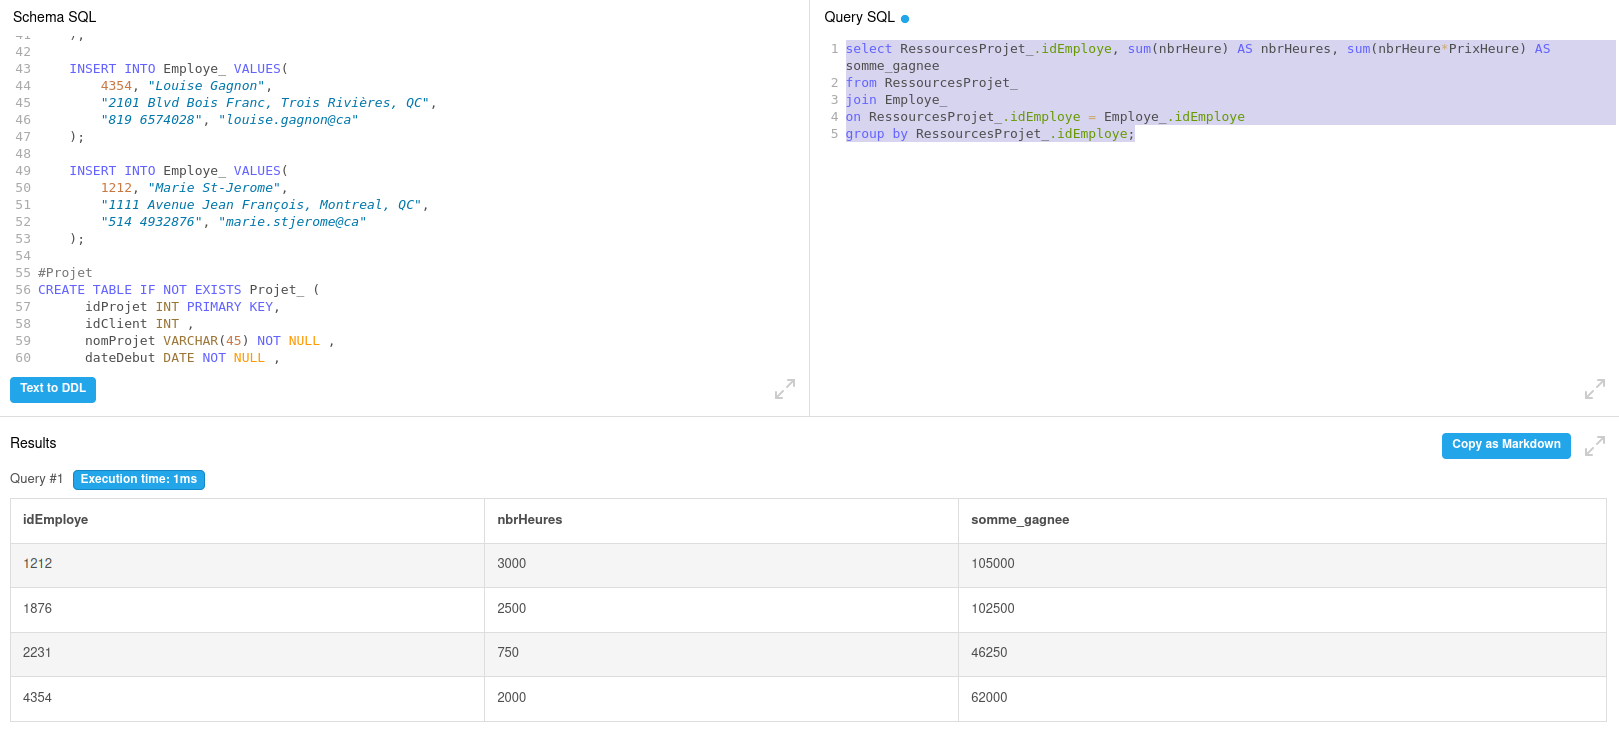
Task: Click the "Louise Gagnon" string in schema
Action: coord(206,86)
